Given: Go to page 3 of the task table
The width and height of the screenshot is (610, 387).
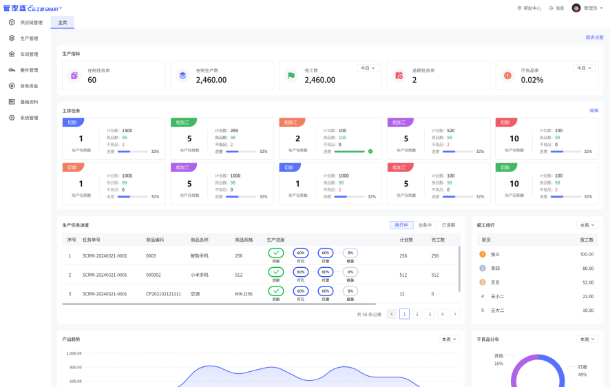Looking at the screenshot, I should tap(430, 314).
